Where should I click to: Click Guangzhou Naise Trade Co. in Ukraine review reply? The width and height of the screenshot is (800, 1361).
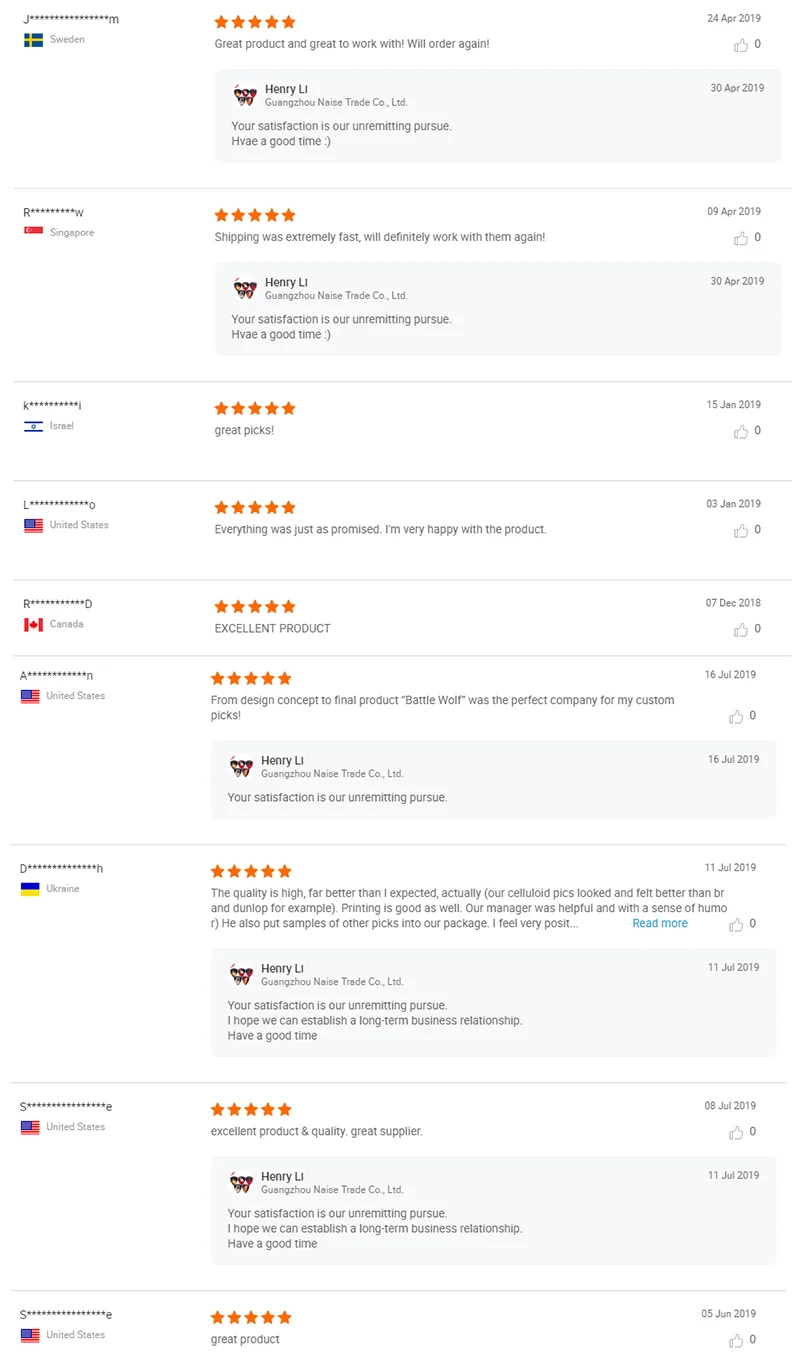point(332,982)
